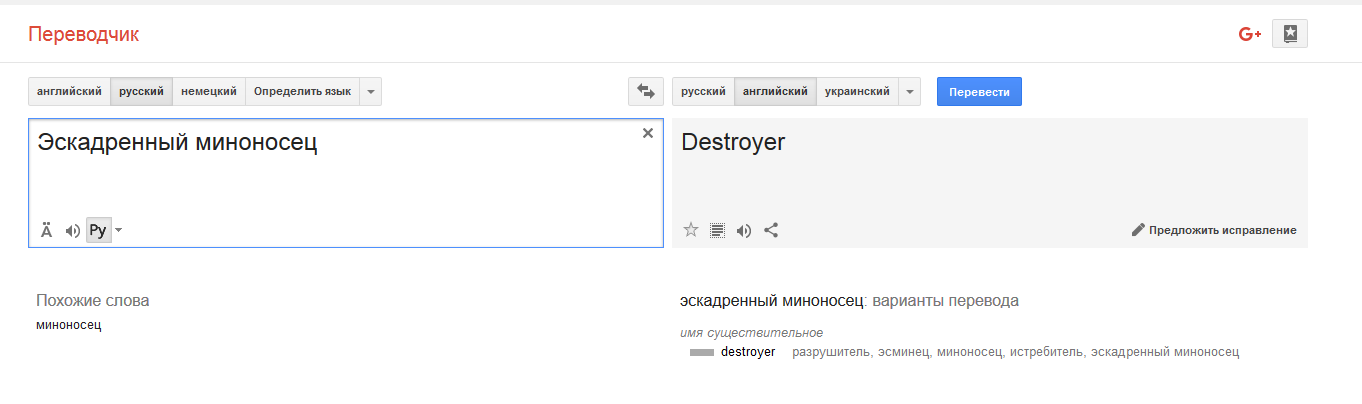
Task: Share the translation
Action: point(771,230)
